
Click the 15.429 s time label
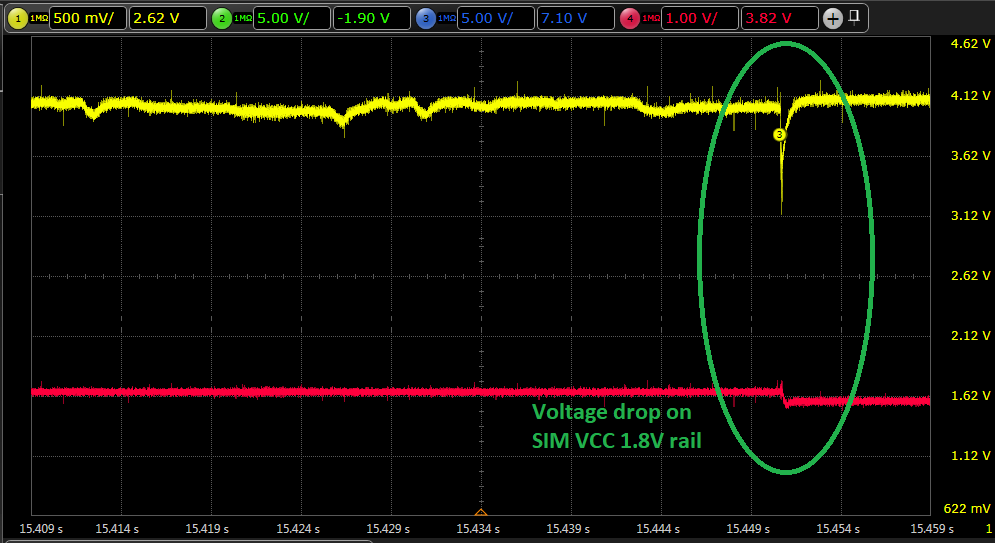point(388,528)
